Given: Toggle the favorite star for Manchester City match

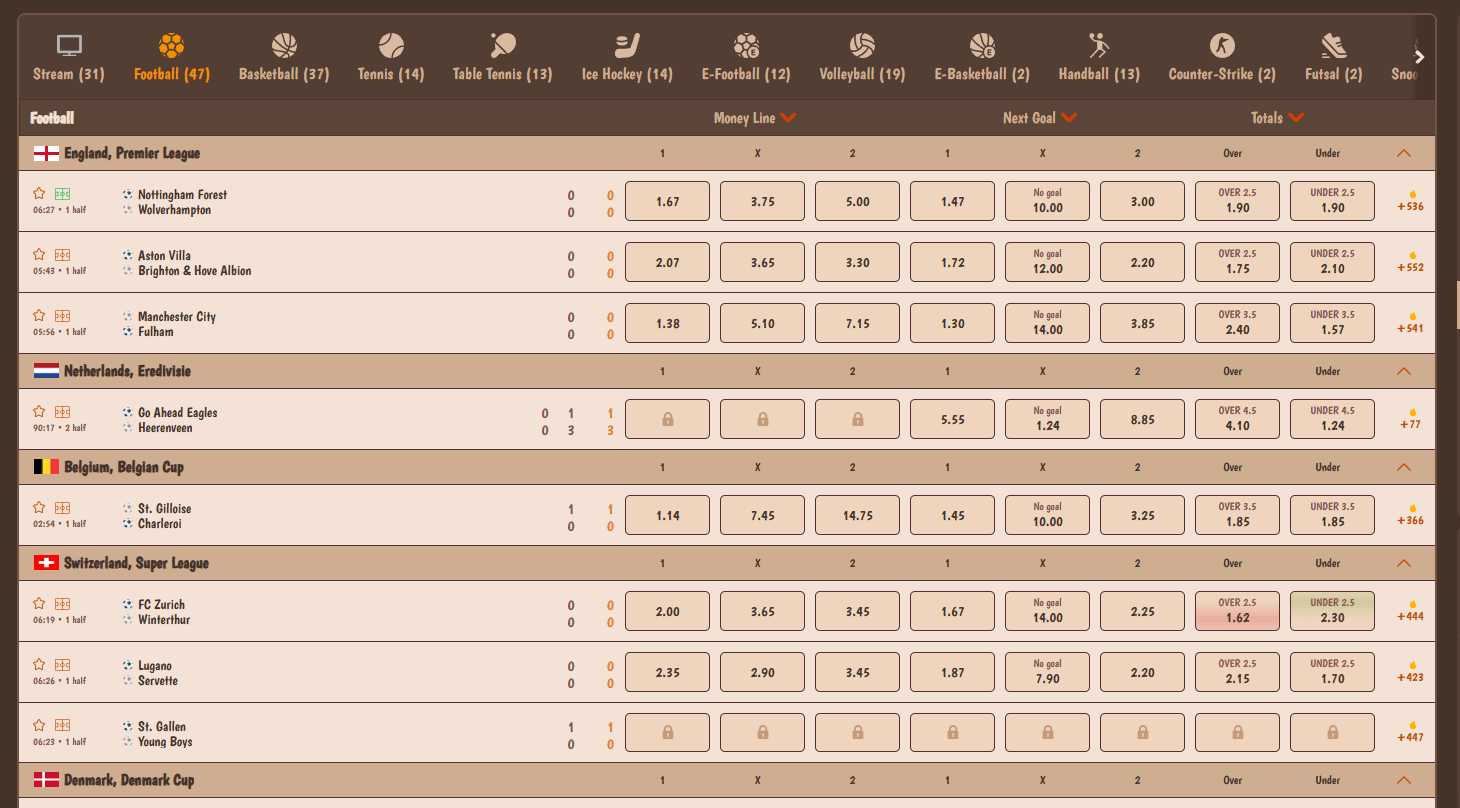Looking at the screenshot, I should coord(40,316).
